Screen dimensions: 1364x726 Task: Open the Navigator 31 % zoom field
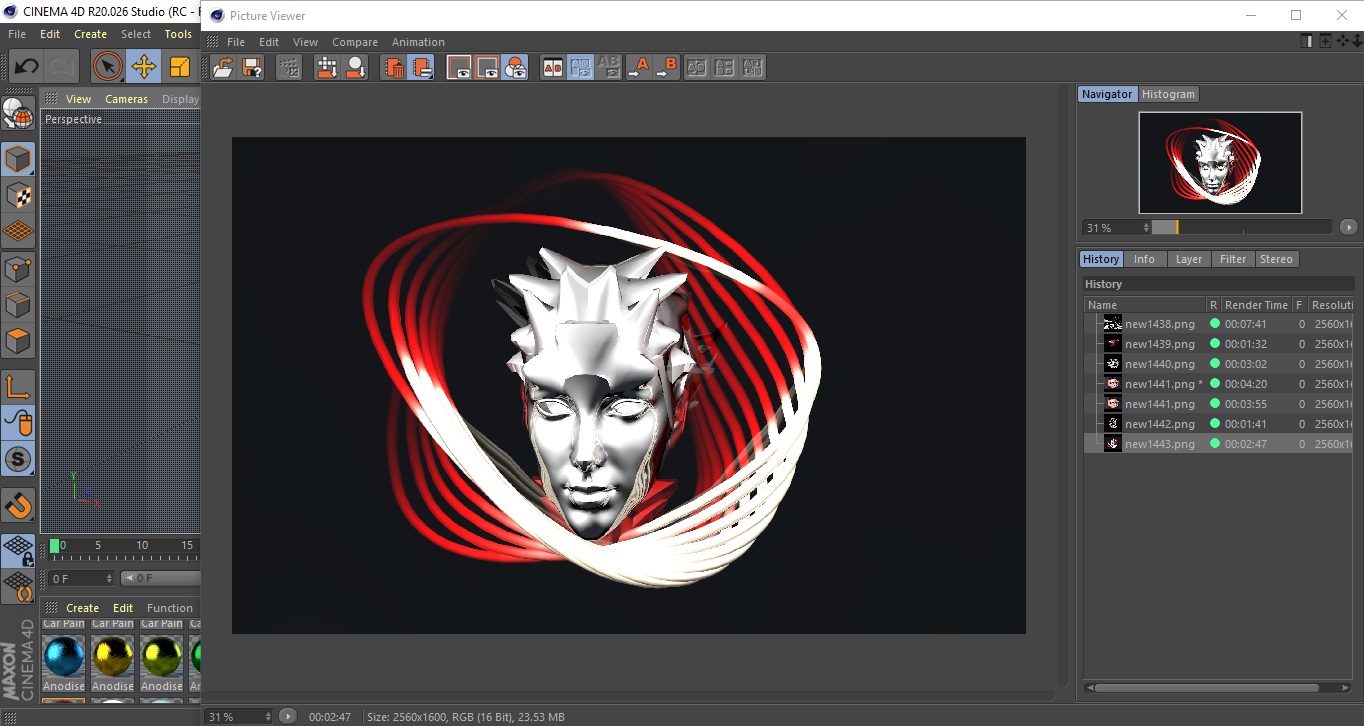coord(1116,228)
